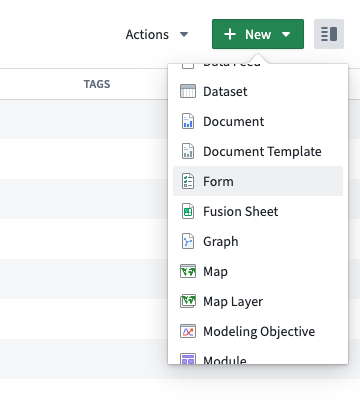Select Module at the menu bottom
Screen dimensions: 360x405
(258, 355)
